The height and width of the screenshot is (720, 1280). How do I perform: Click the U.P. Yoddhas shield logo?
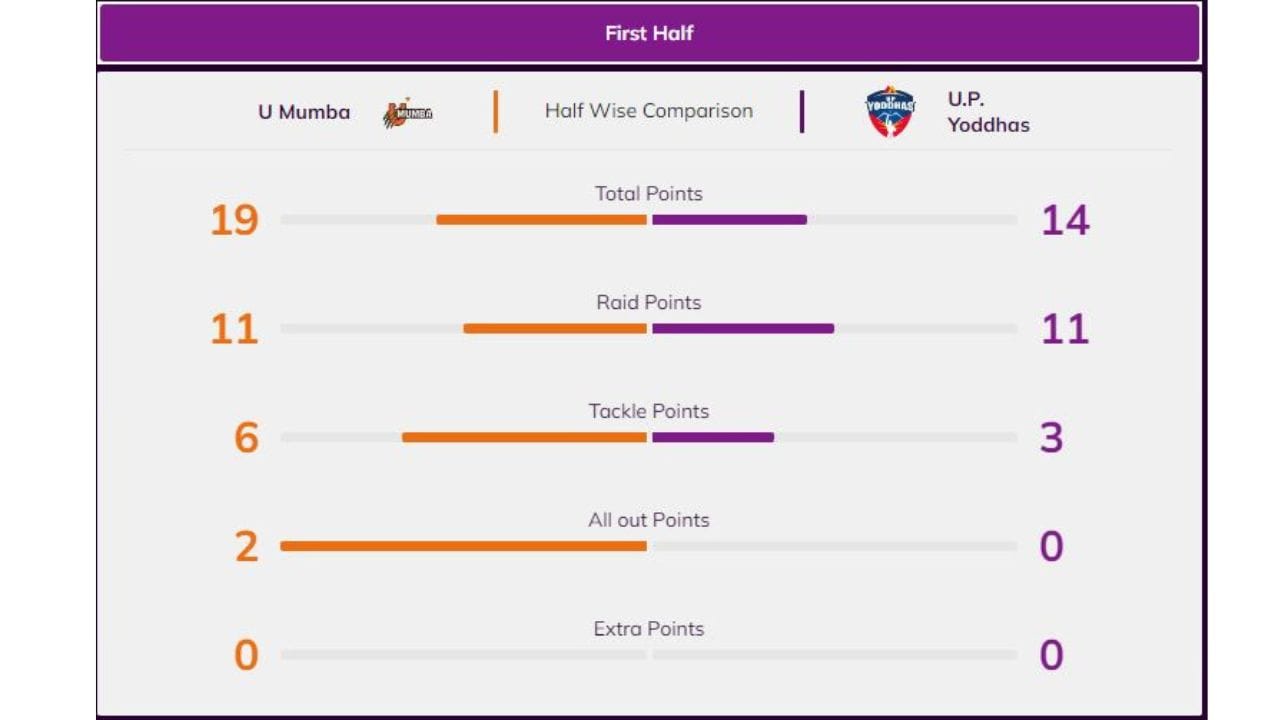(x=889, y=112)
